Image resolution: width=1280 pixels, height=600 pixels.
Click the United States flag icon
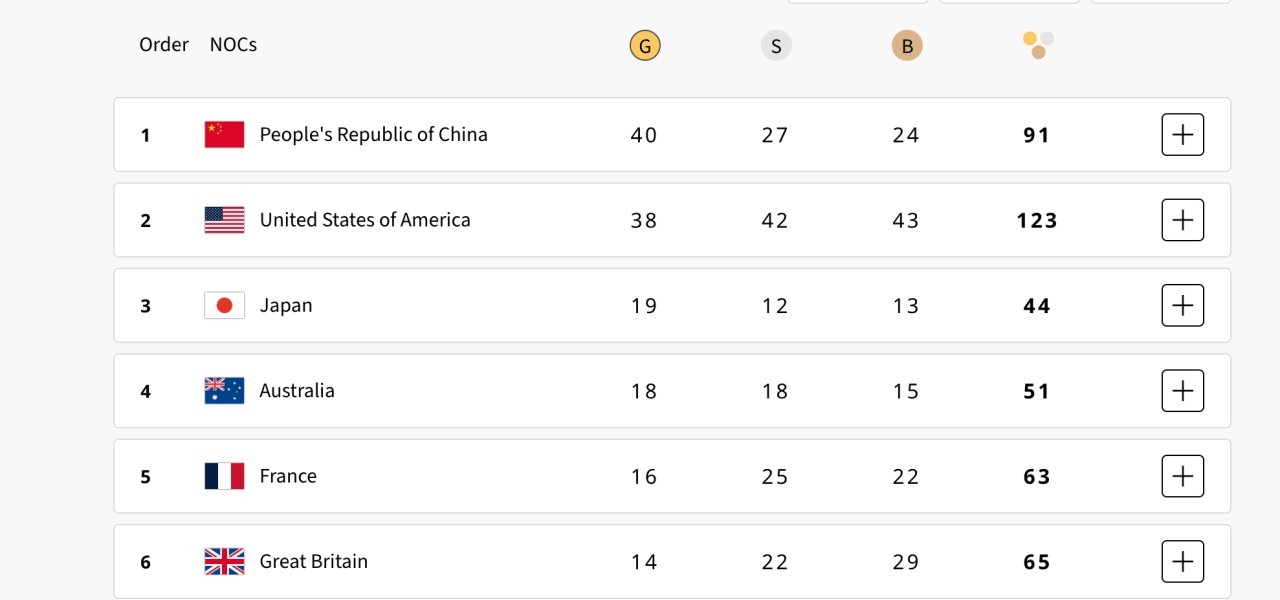[x=224, y=220]
